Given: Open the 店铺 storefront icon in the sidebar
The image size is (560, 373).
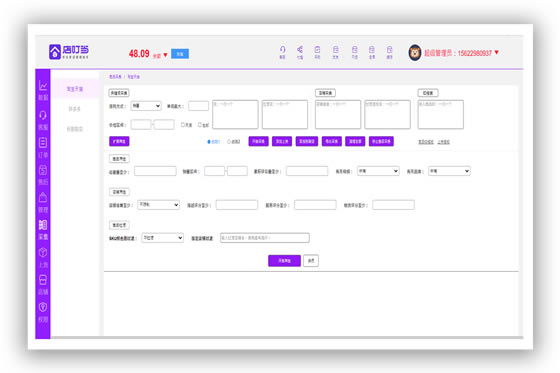Looking at the screenshot, I should point(43,284).
